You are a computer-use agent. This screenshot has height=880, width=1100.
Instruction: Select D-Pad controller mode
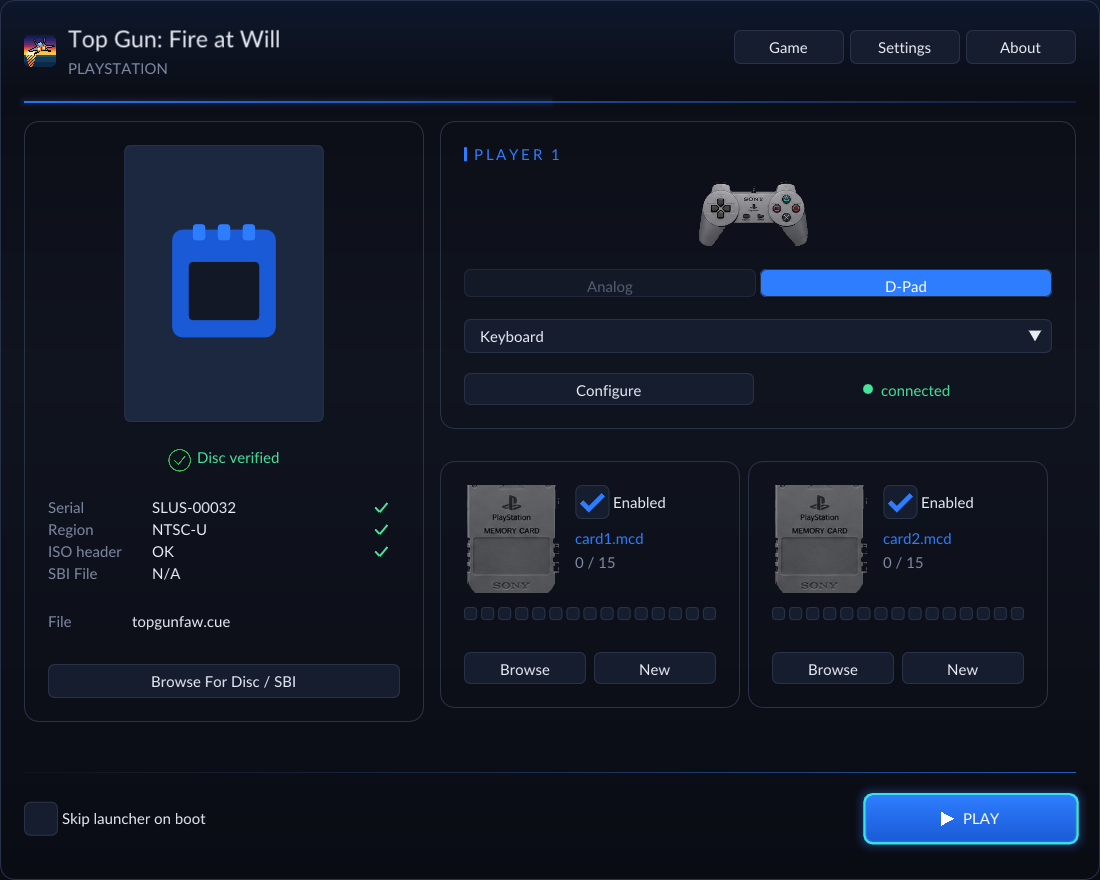[x=906, y=284]
